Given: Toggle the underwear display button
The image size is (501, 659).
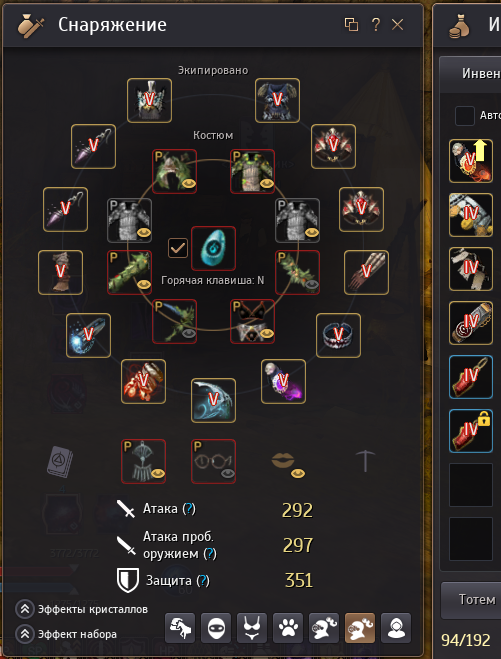Looking at the screenshot, I should coord(252,628).
